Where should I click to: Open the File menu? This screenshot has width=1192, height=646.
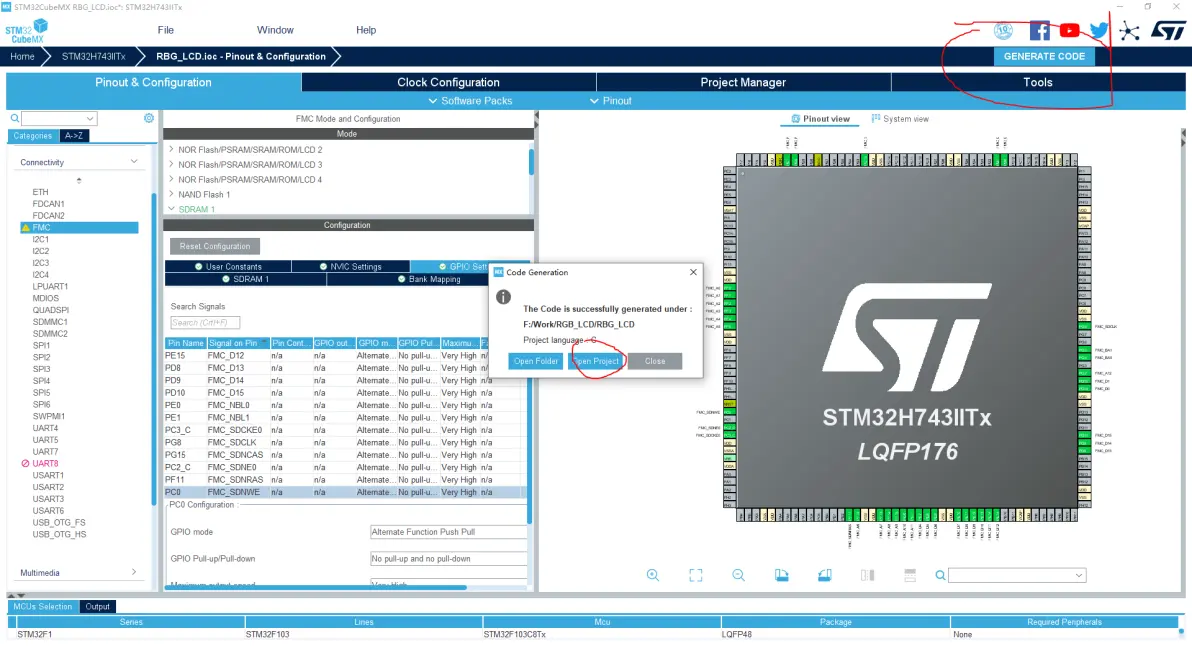(x=166, y=30)
